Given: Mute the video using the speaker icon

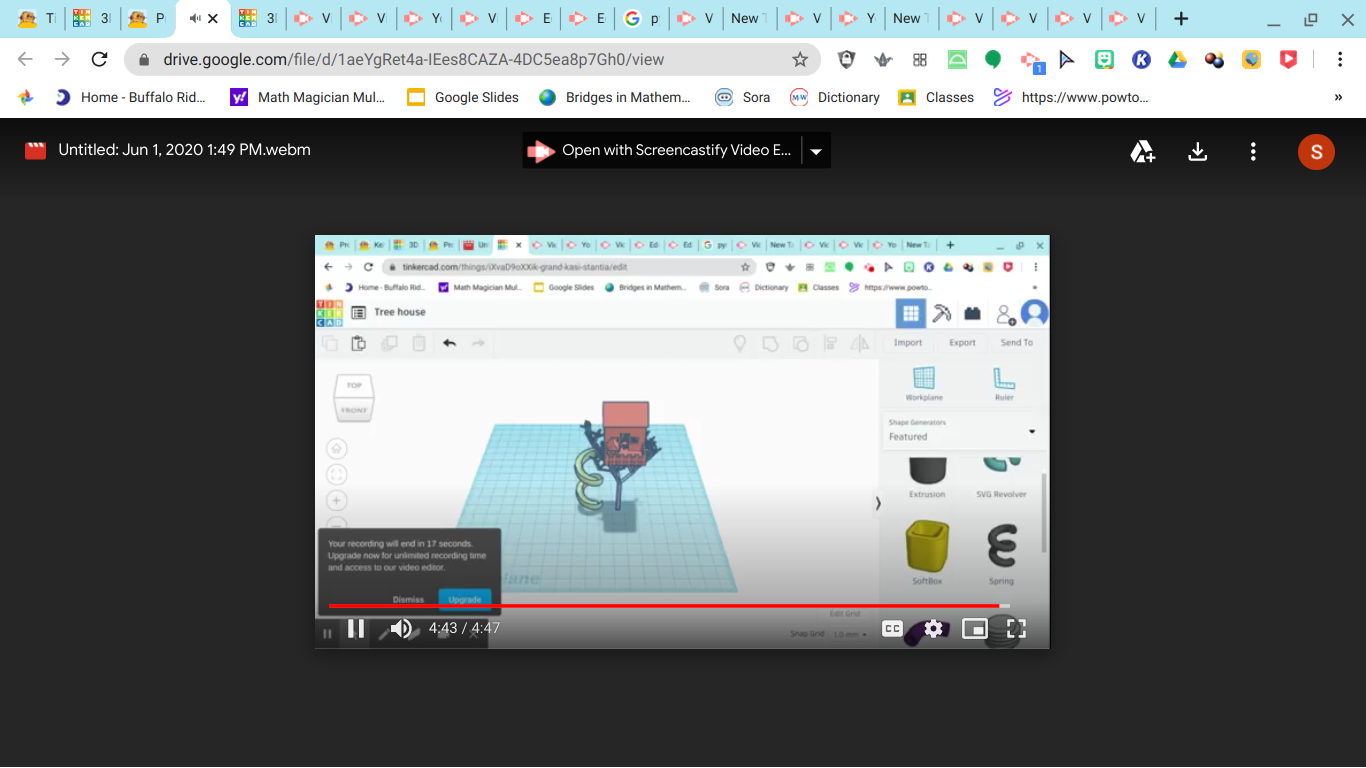Looking at the screenshot, I should [x=401, y=629].
